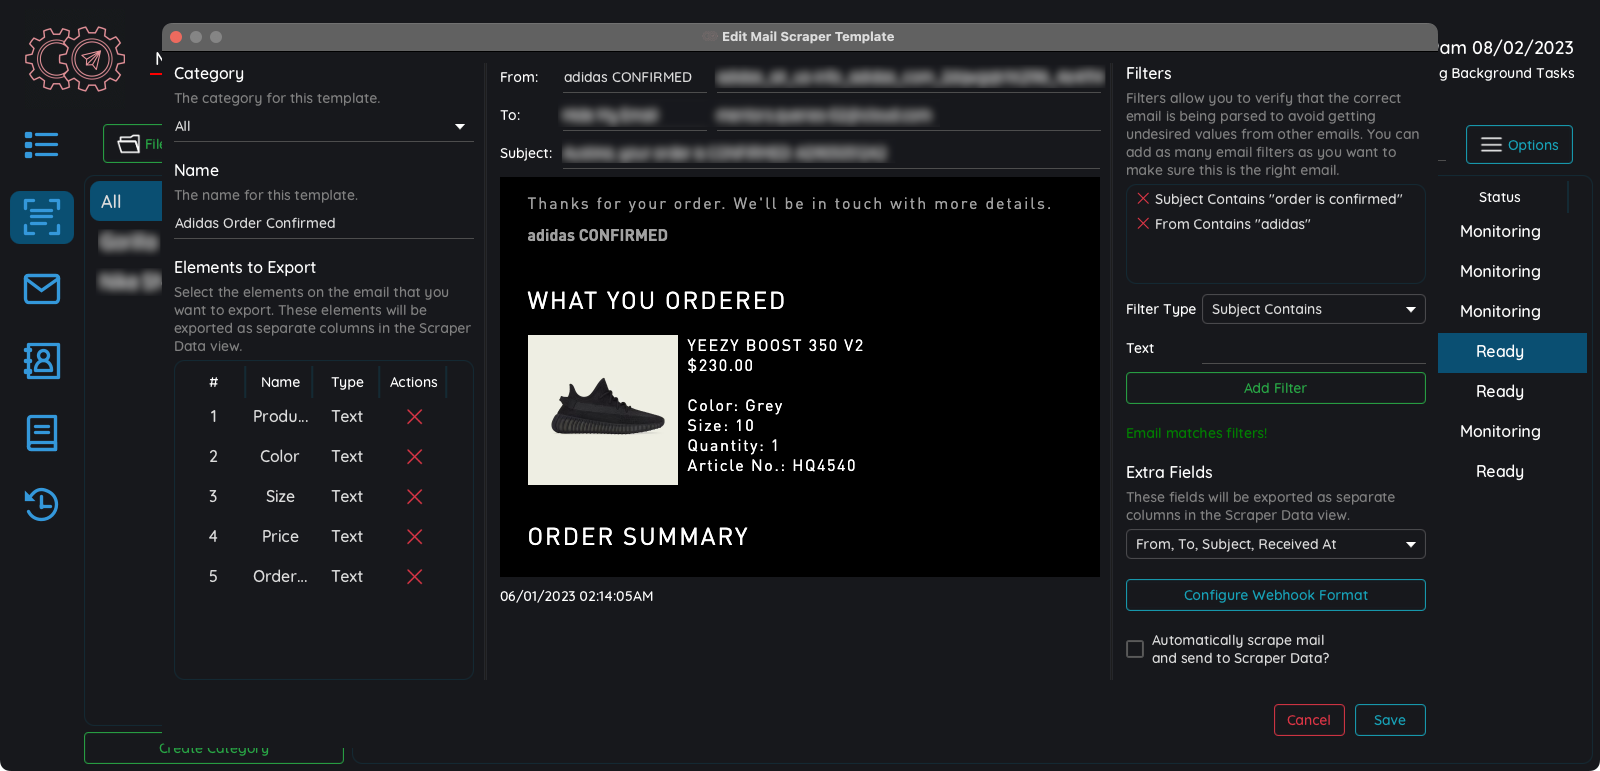The image size is (1600, 771).
Task: Click the 'Quantity: 1' text
Action: pyautogui.click(x=733, y=446)
